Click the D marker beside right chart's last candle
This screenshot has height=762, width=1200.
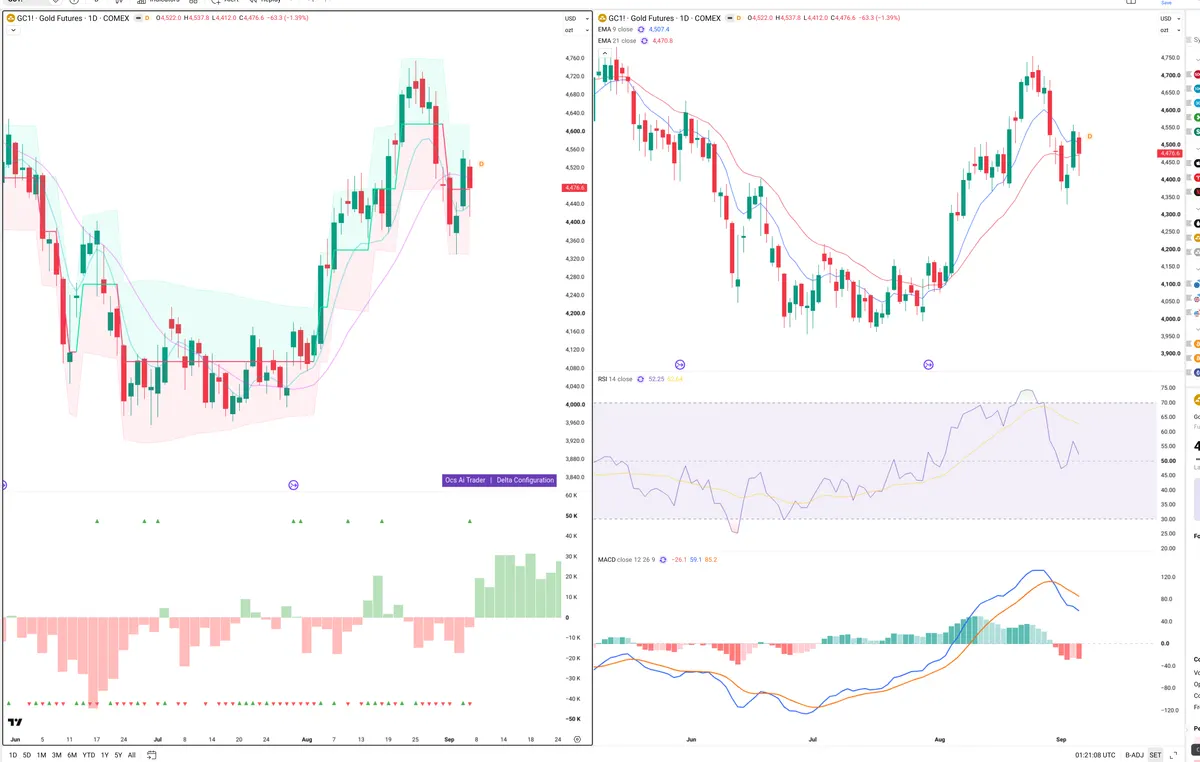(1089, 136)
